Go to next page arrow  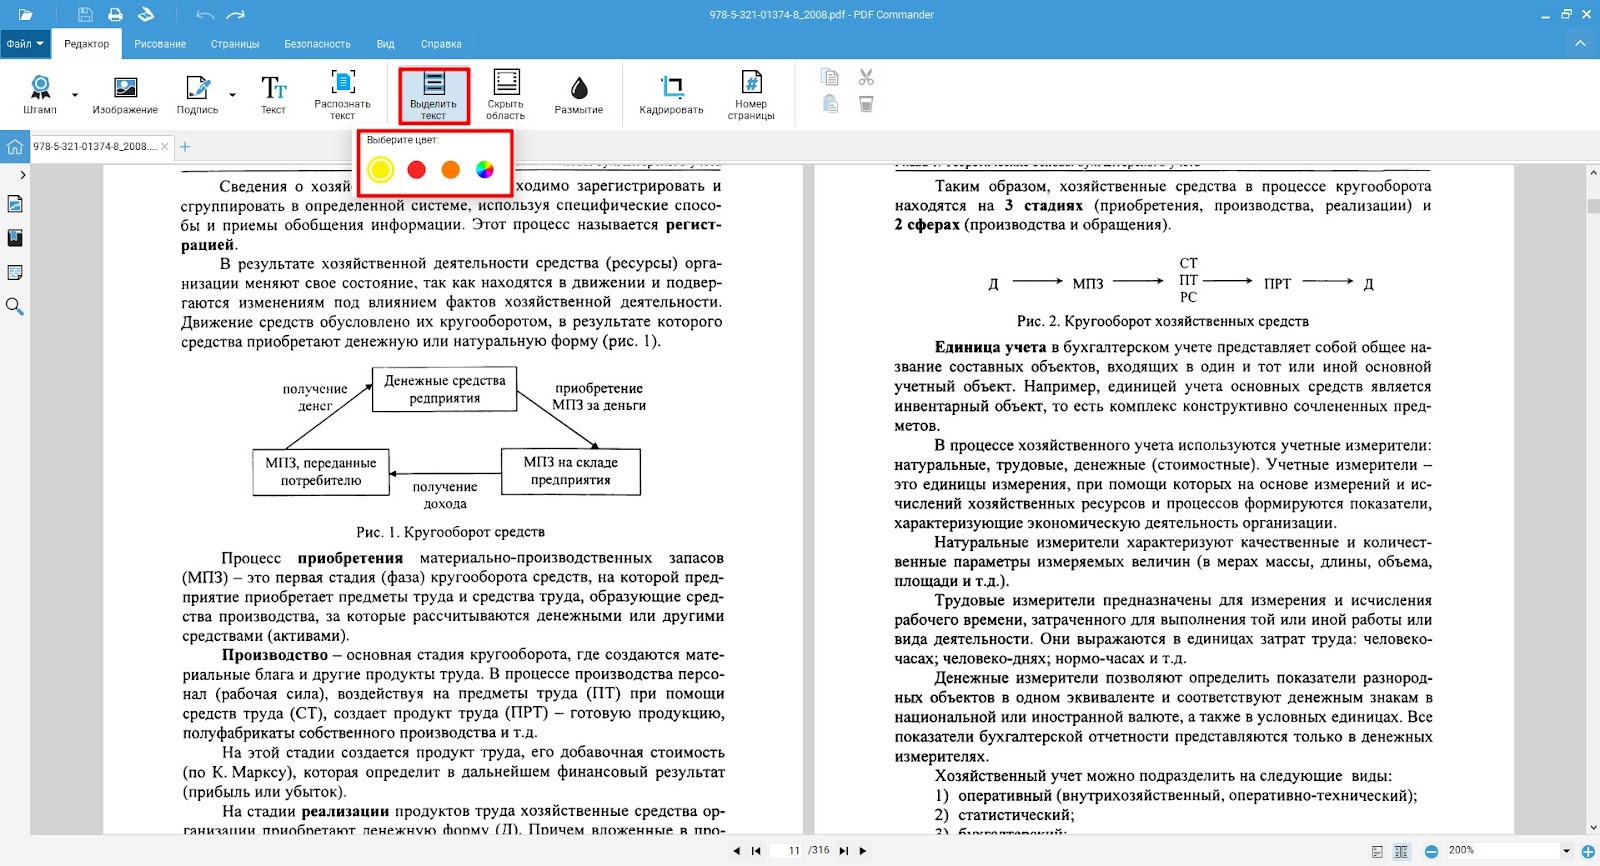[863, 851]
